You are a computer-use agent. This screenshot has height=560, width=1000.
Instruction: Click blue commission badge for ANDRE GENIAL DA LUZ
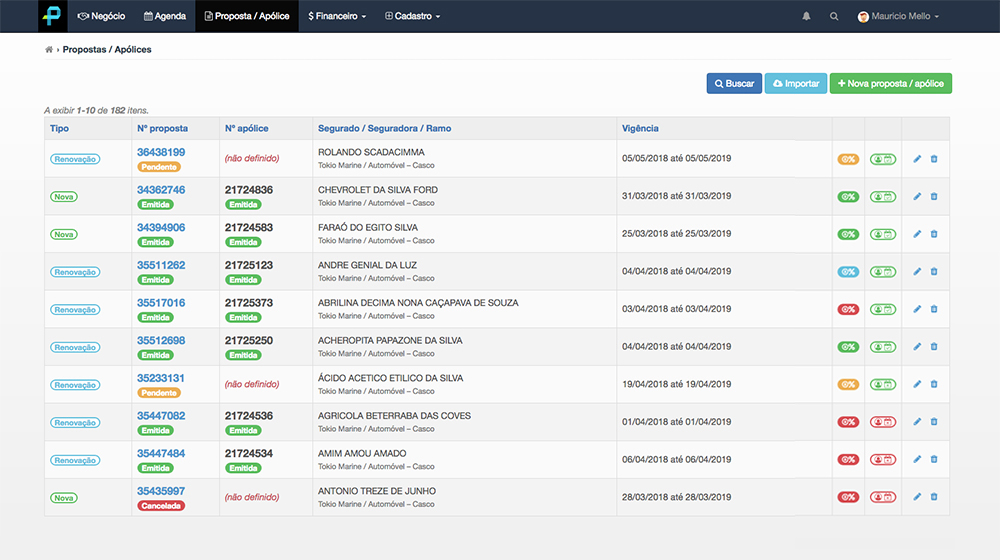(x=848, y=272)
